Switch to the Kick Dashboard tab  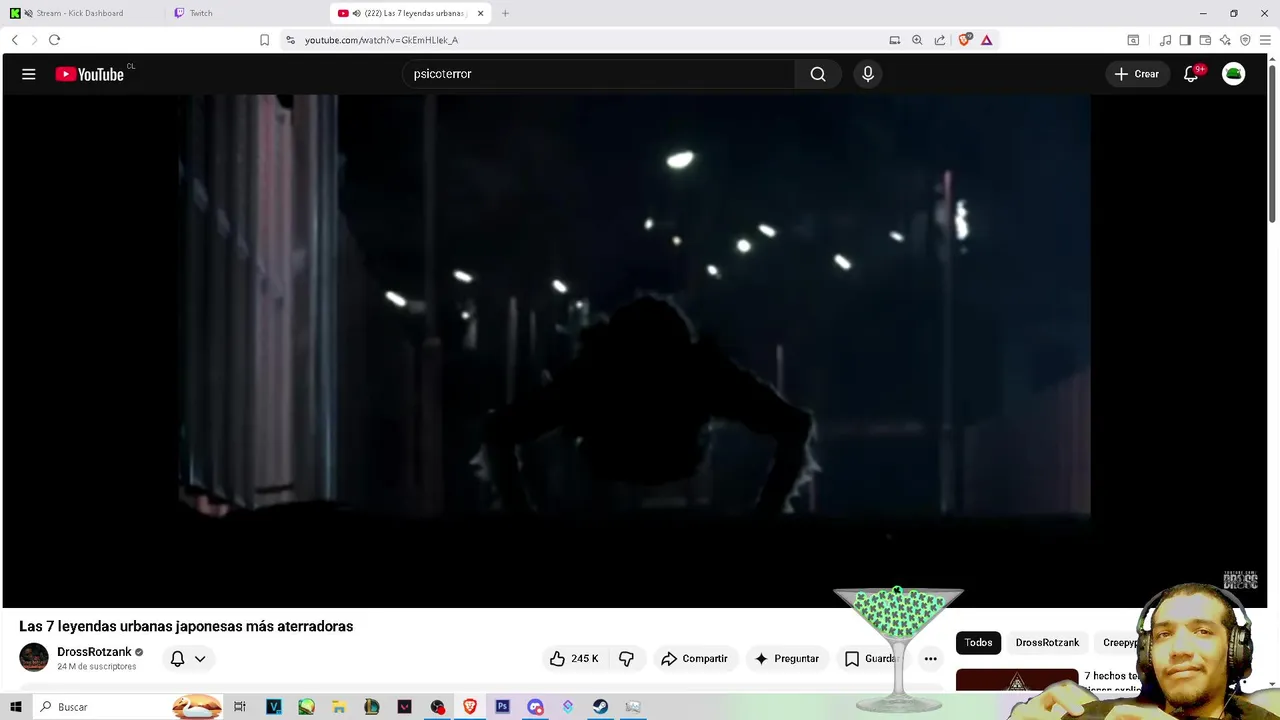(x=79, y=13)
